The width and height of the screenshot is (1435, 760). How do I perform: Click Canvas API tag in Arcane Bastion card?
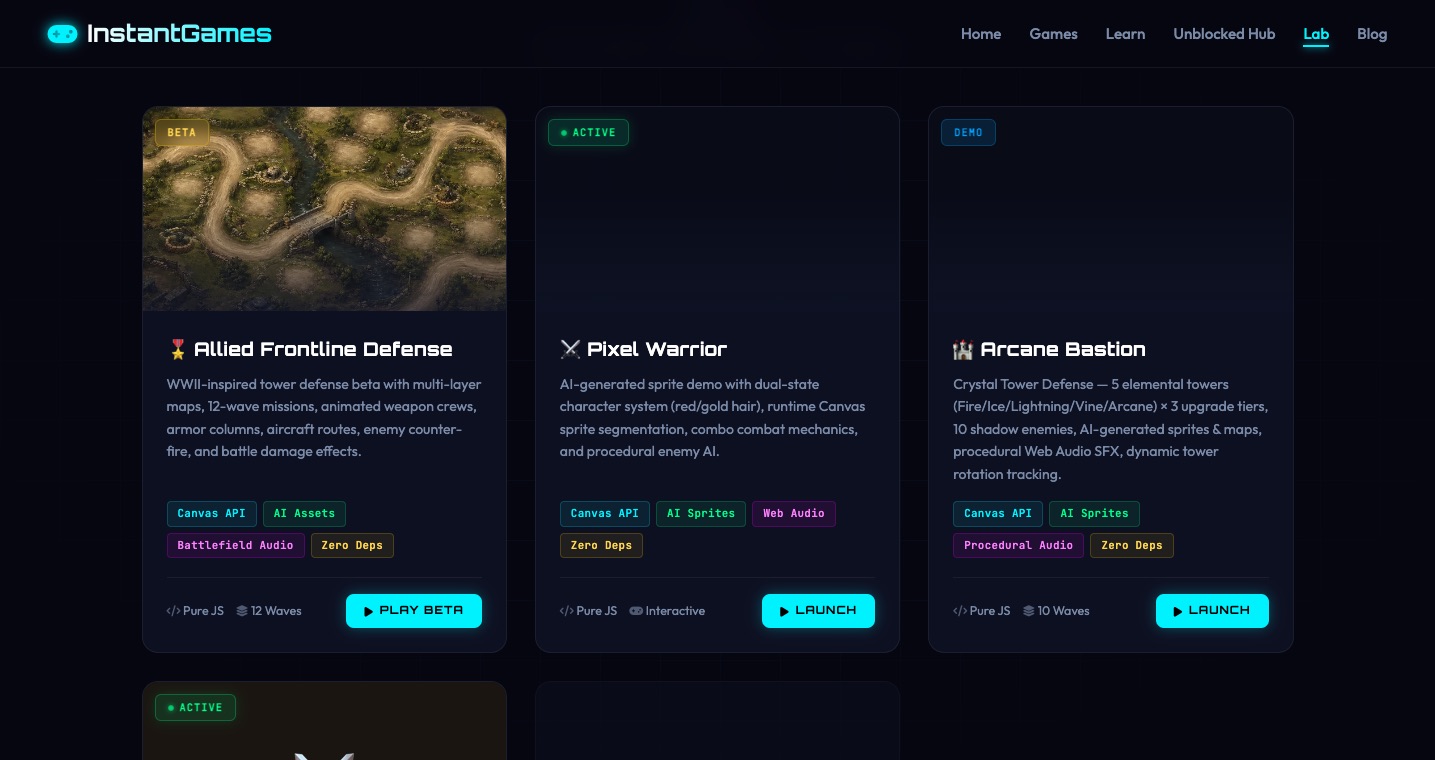998,514
